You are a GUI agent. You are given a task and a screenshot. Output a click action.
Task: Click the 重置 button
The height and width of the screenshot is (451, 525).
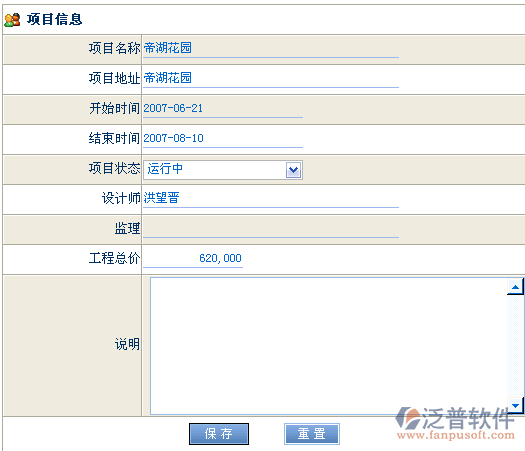[312, 434]
